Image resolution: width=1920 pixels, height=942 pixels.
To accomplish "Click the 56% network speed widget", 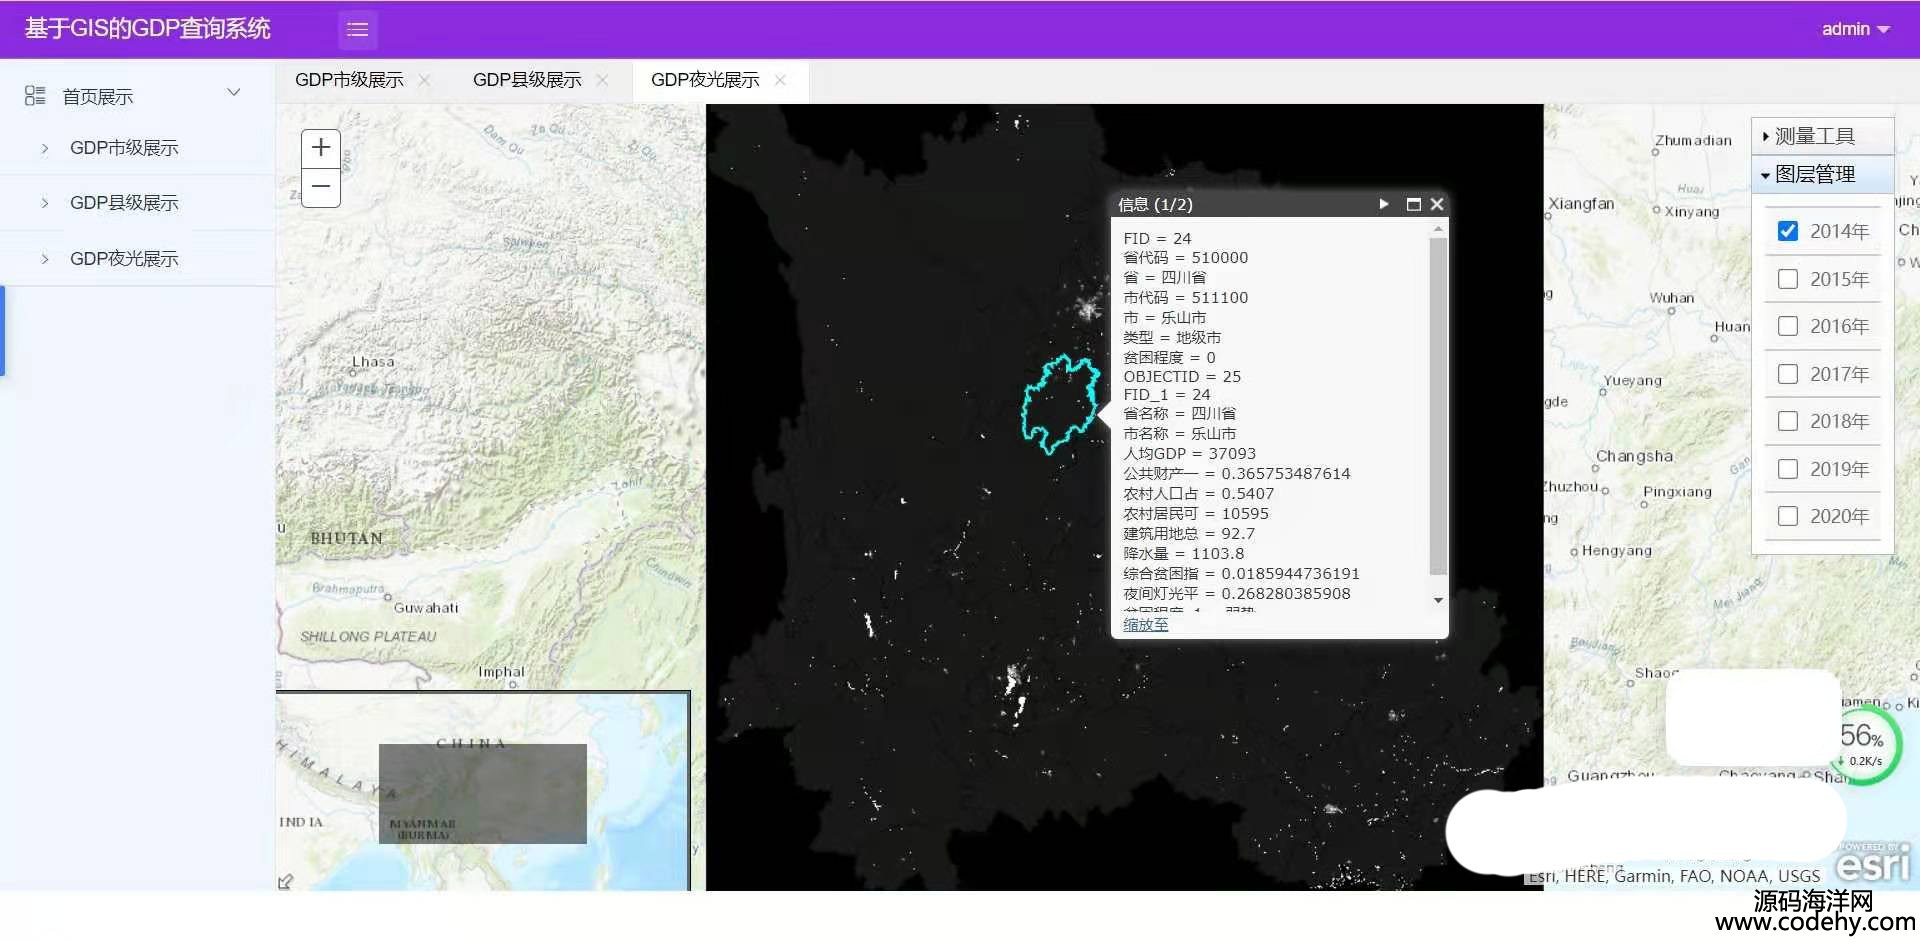I will pyautogui.click(x=1862, y=744).
